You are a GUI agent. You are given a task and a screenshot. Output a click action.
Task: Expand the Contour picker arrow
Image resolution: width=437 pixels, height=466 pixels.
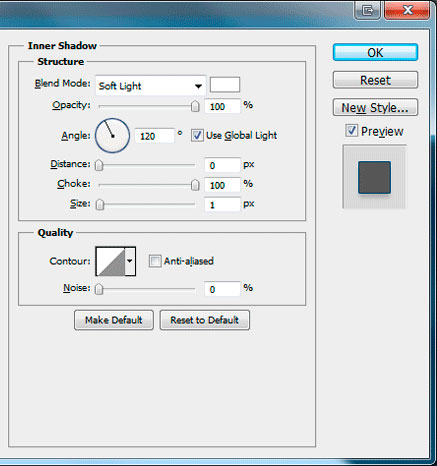pos(130,261)
